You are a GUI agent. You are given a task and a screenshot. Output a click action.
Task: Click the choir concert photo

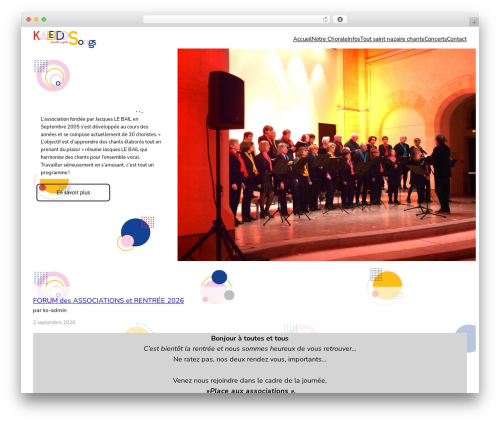(x=327, y=155)
